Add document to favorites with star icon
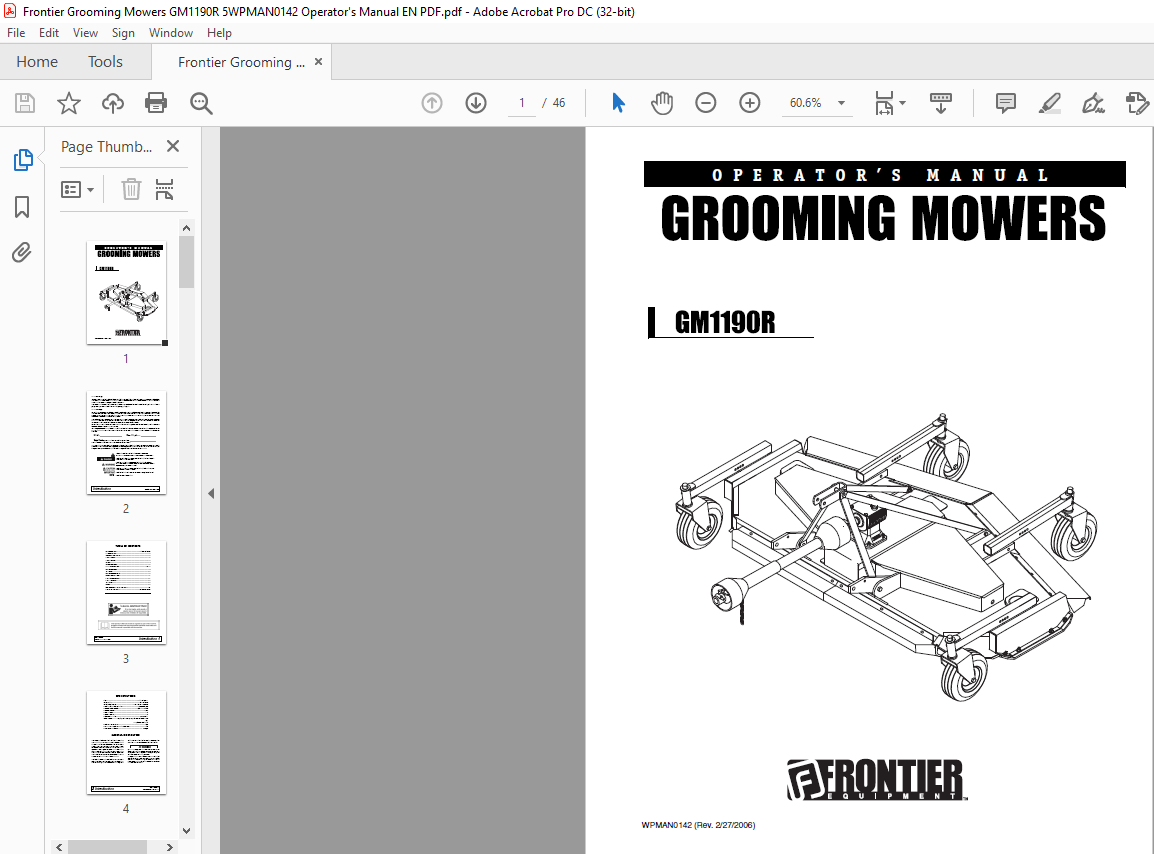Image resolution: width=1154 pixels, height=854 pixels. point(68,103)
